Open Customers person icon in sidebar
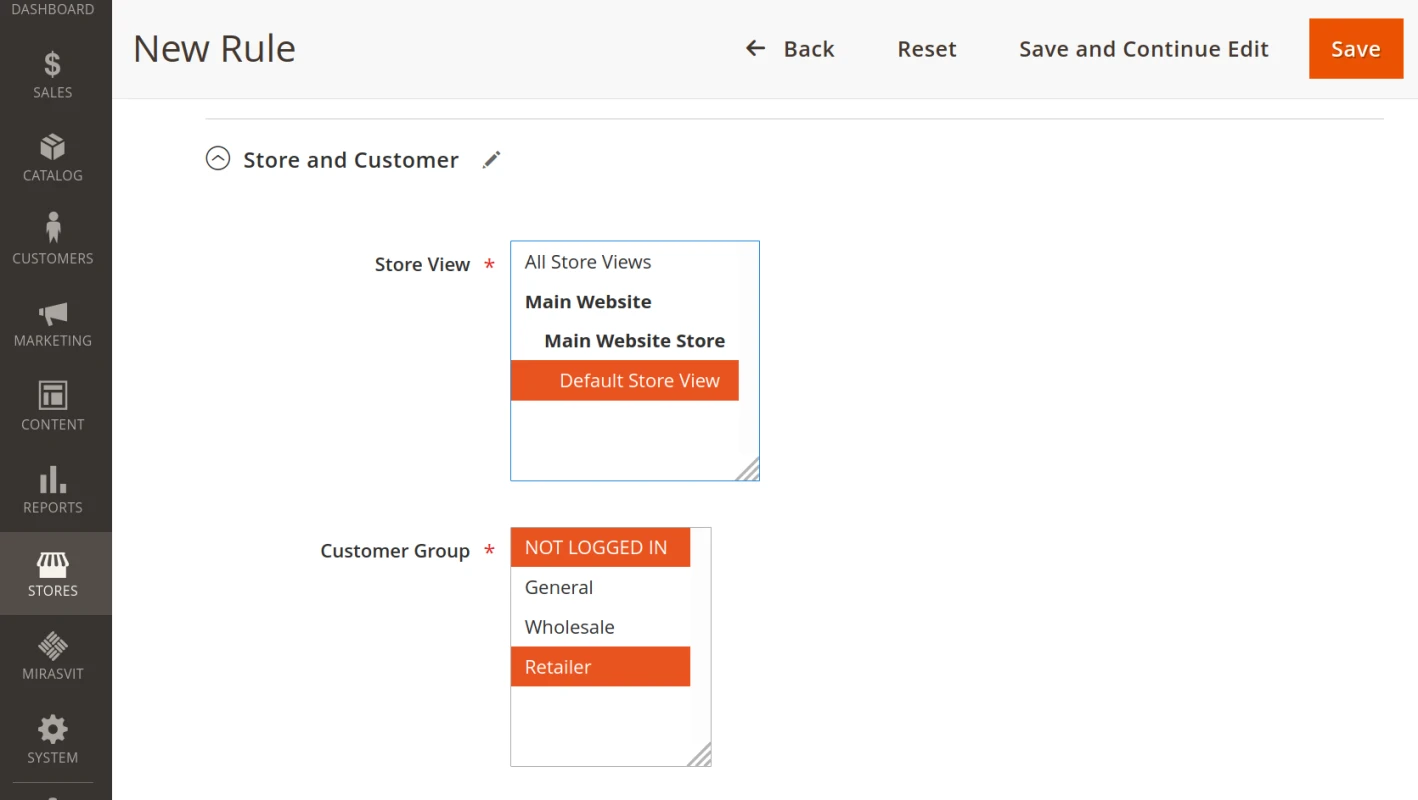The width and height of the screenshot is (1418, 800). tap(52, 228)
